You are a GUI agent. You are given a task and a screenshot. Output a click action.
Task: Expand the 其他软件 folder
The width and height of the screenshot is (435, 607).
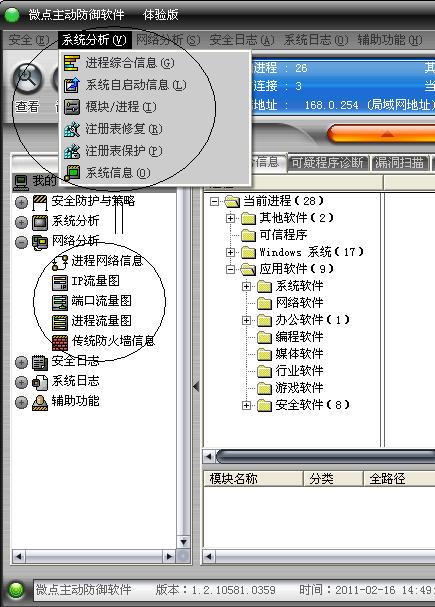click(230, 218)
